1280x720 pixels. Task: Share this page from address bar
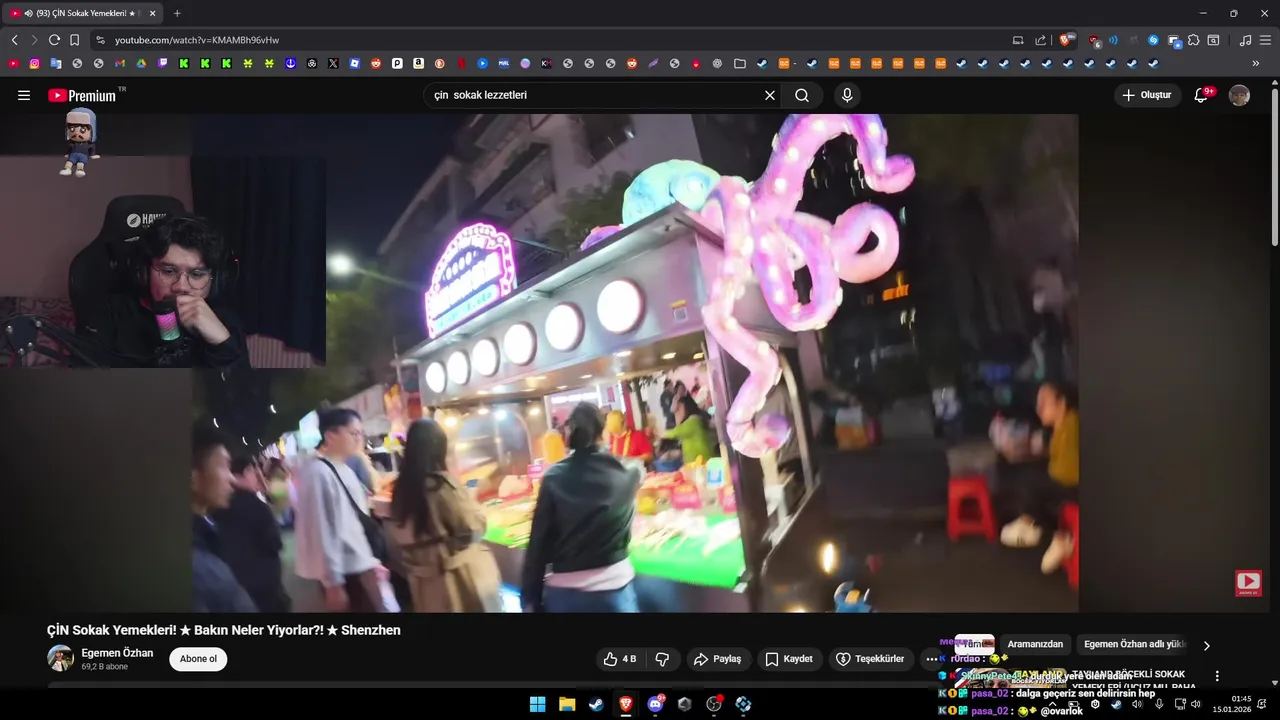pyautogui.click(x=1040, y=40)
